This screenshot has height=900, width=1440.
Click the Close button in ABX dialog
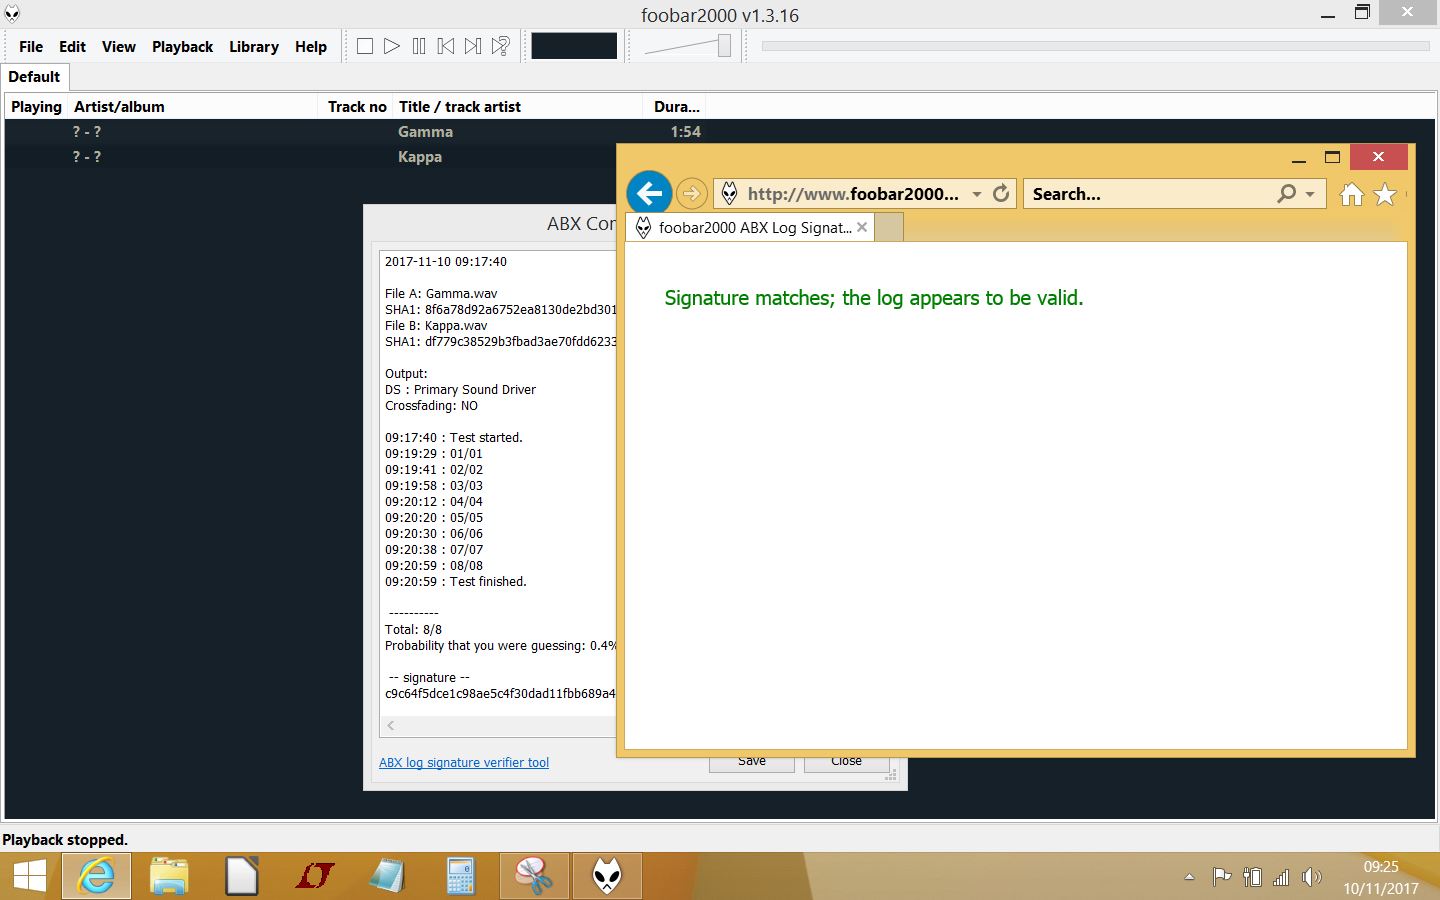[x=846, y=762]
